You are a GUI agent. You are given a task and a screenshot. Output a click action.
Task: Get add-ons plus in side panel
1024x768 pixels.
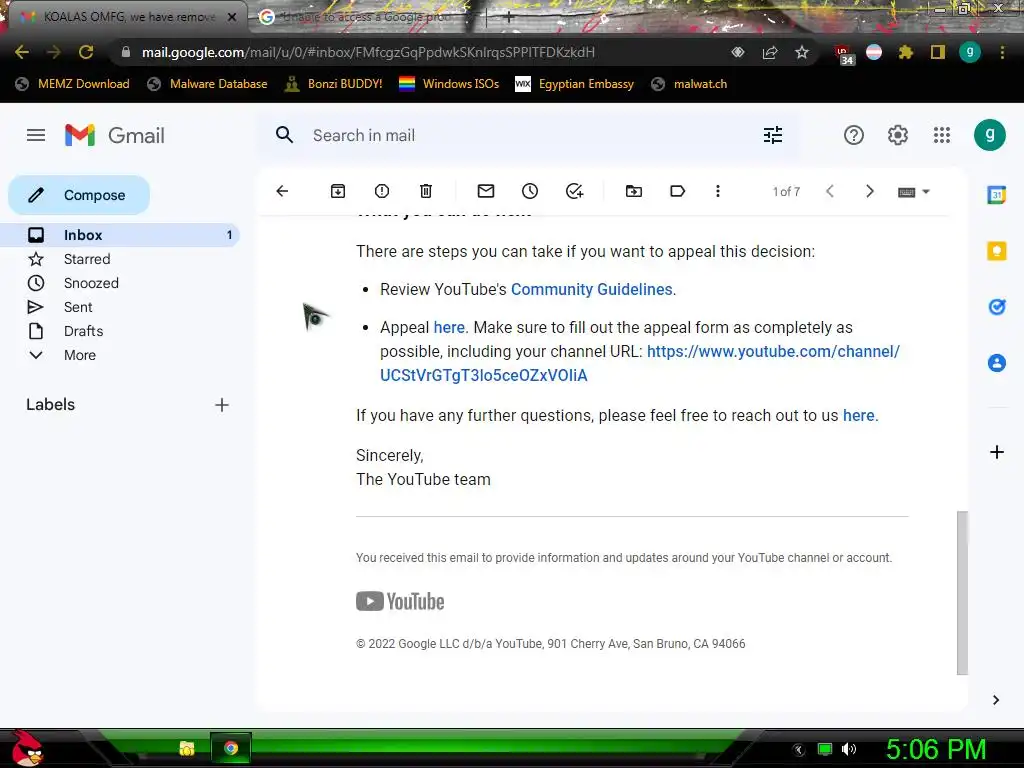[997, 452]
